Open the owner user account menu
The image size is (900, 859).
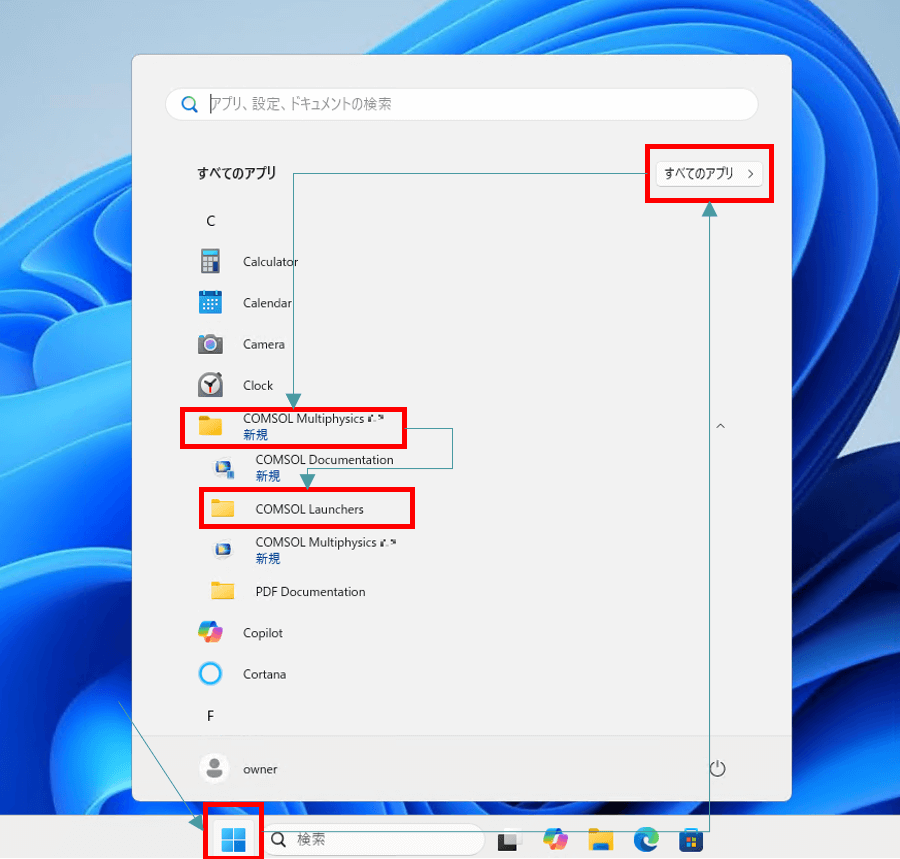click(240, 769)
